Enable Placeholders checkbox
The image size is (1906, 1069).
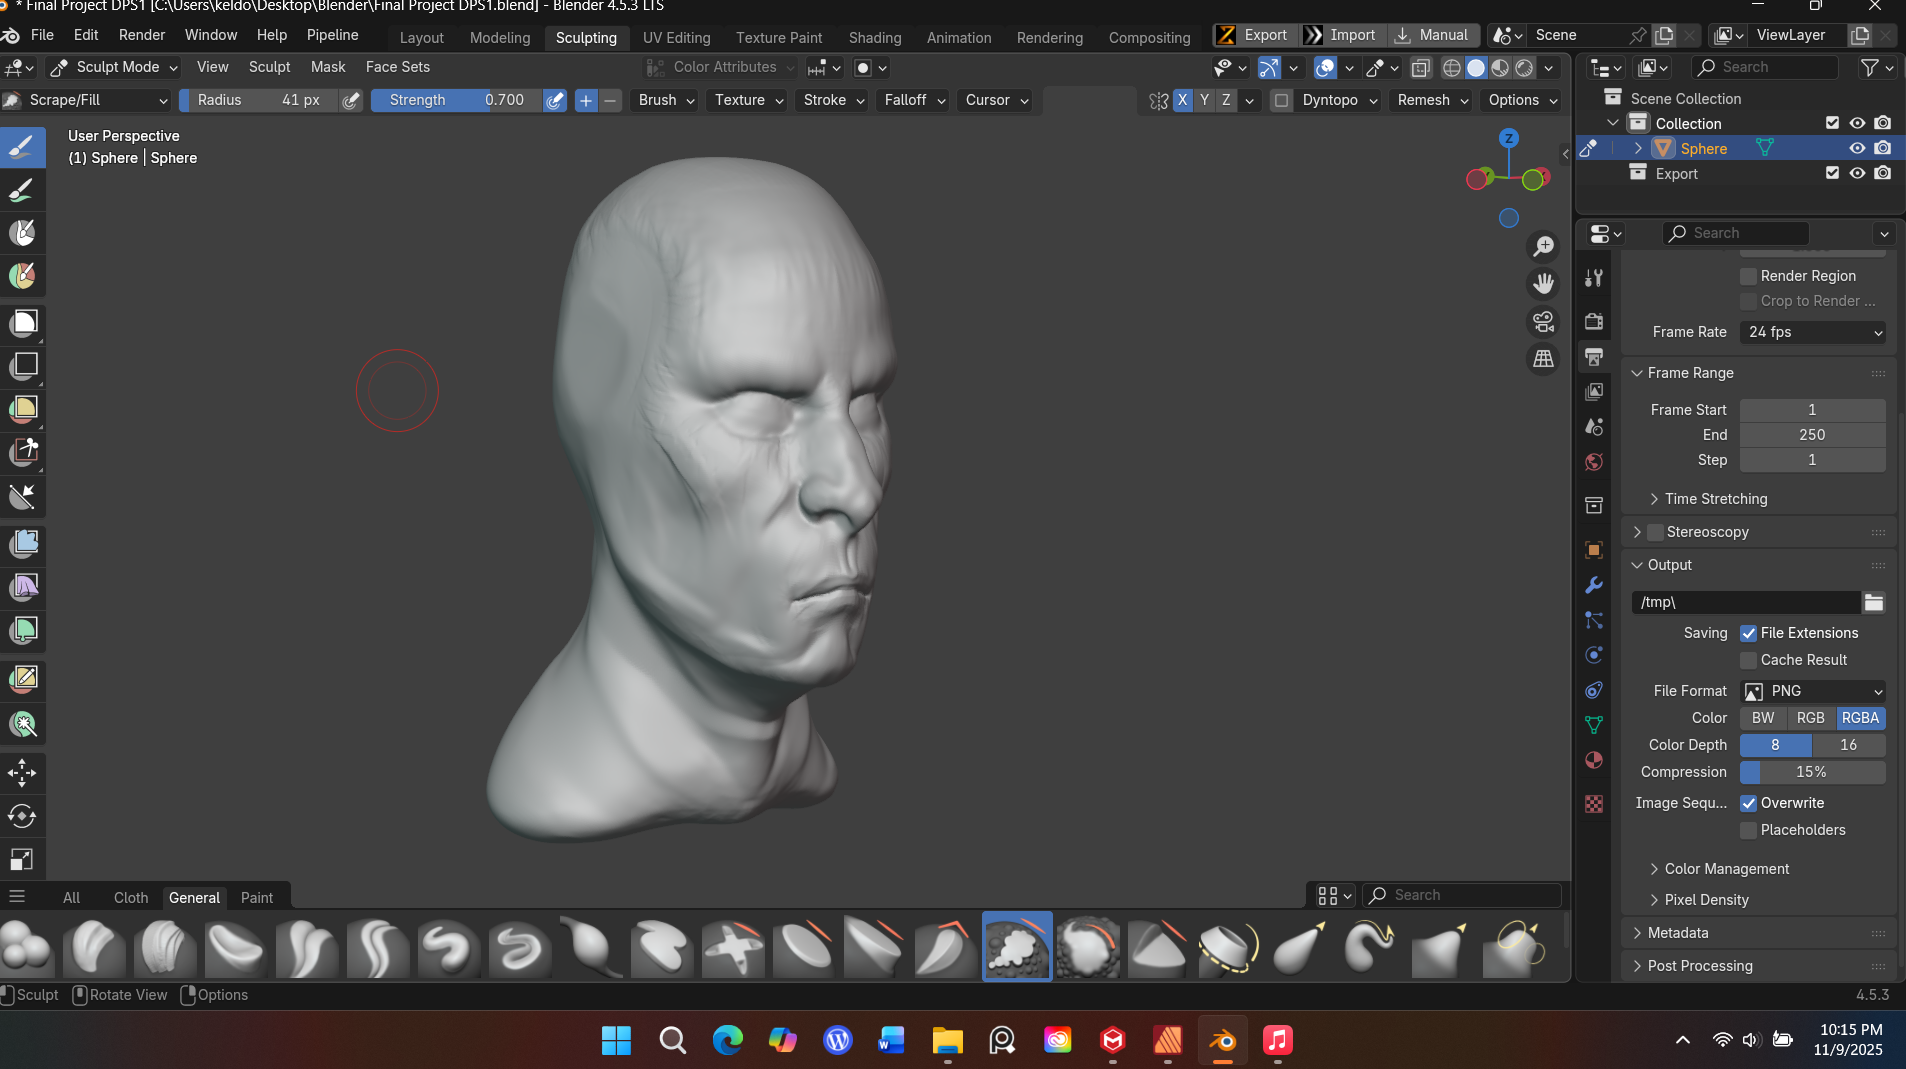point(1749,830)
